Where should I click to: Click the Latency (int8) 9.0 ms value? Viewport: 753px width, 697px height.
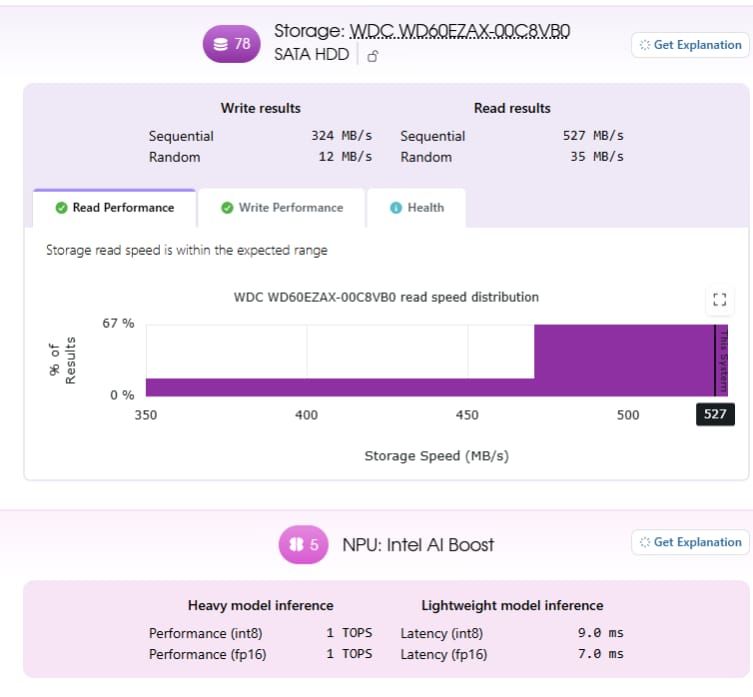(x=601, y=633)
